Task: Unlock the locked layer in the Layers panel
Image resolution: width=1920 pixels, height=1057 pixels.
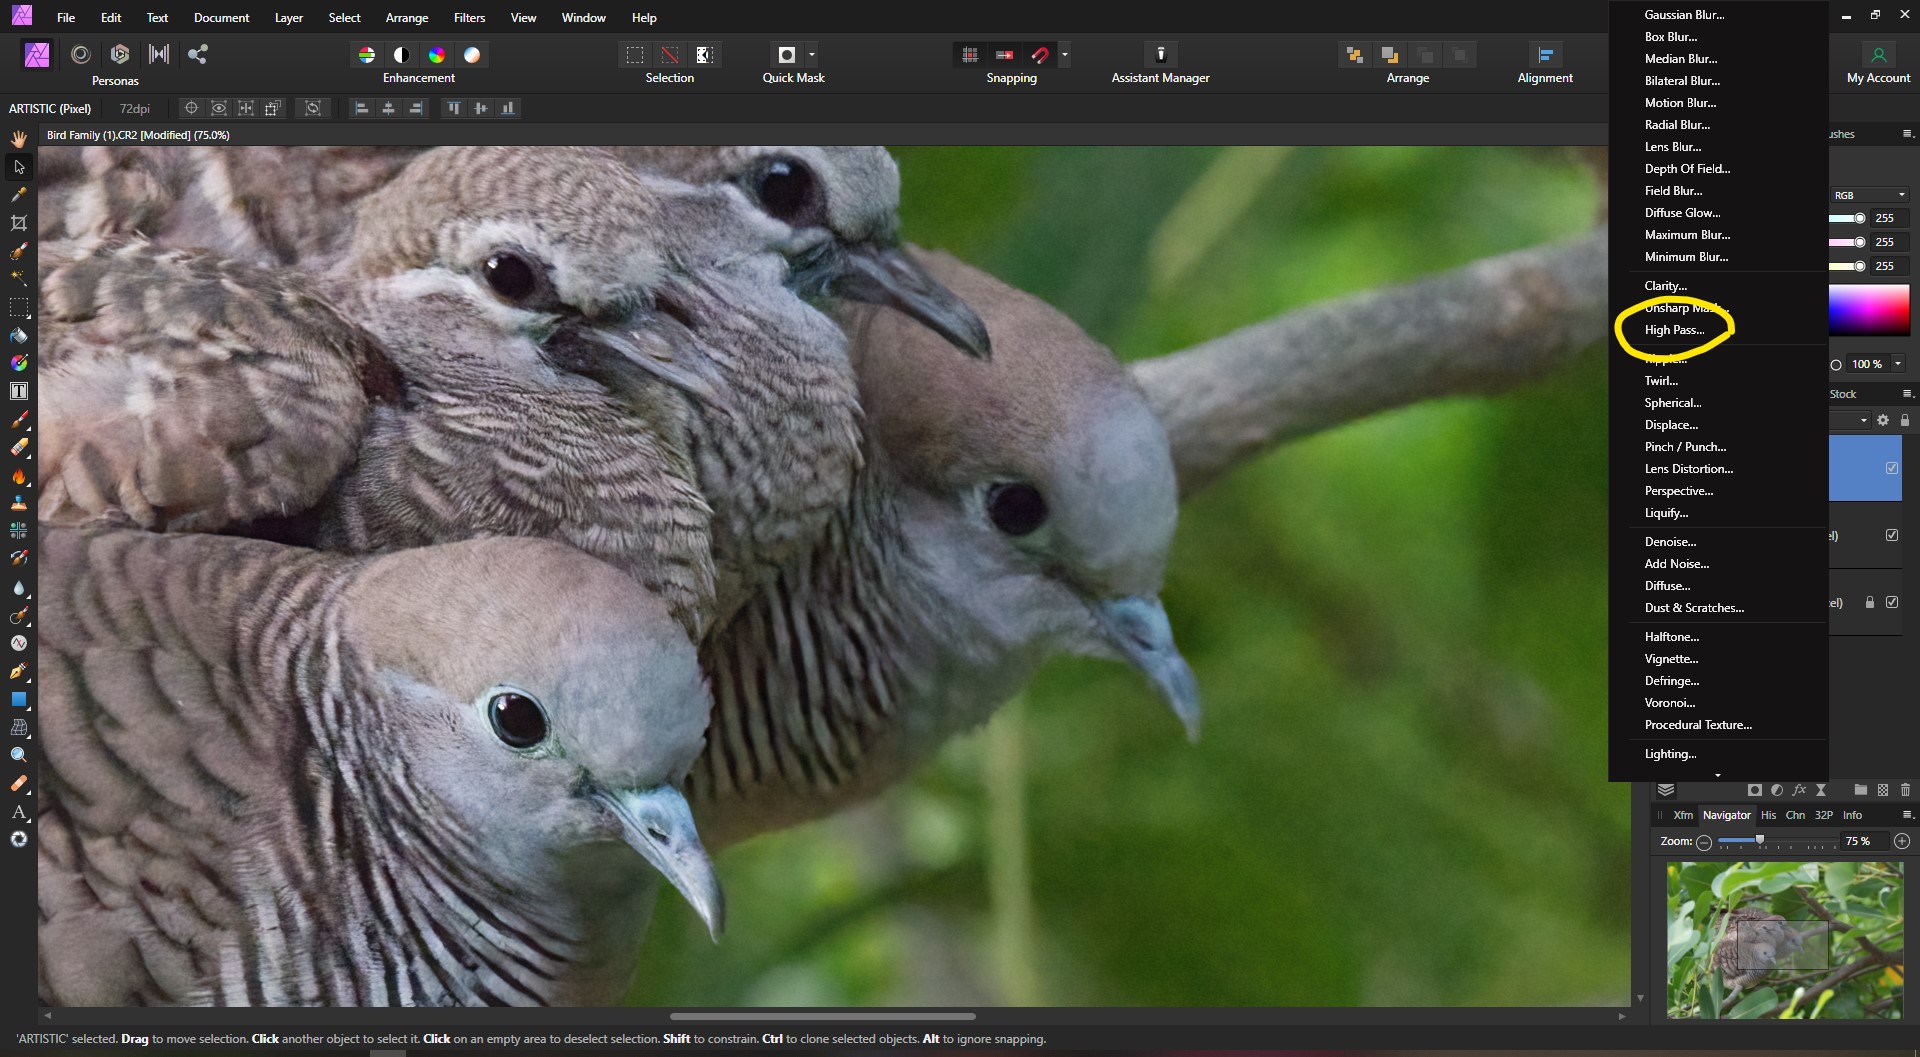Action: (1870, 602)
